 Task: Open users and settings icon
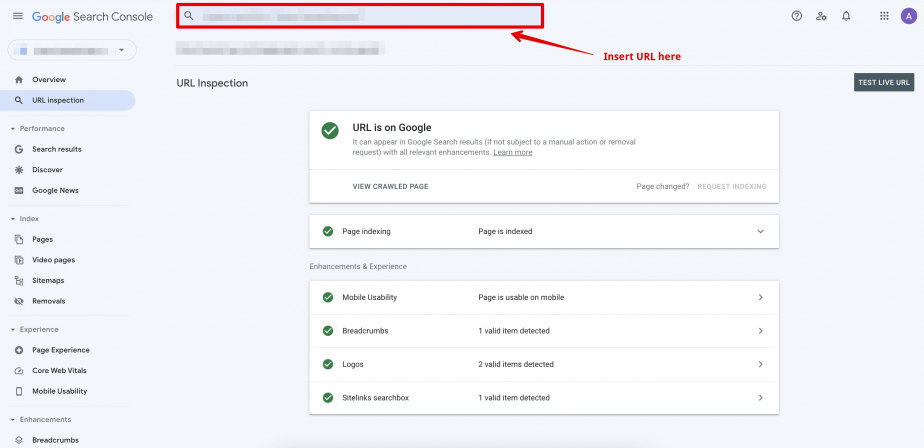(x=821, y=16)
